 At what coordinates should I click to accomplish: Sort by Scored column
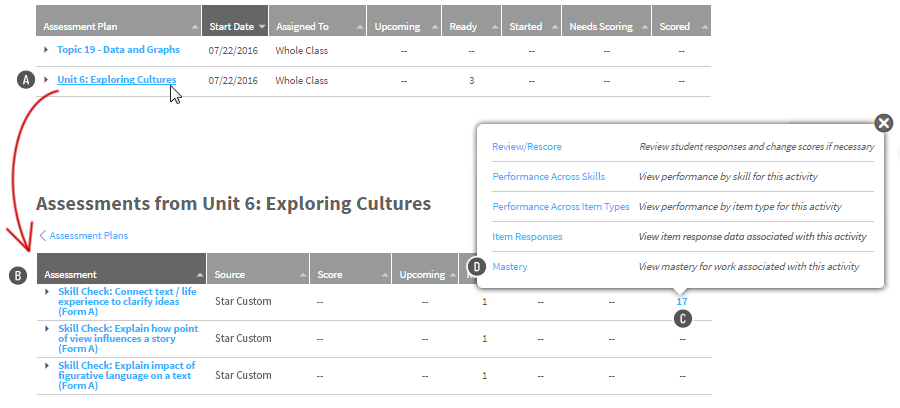click(x=681, y=21)
